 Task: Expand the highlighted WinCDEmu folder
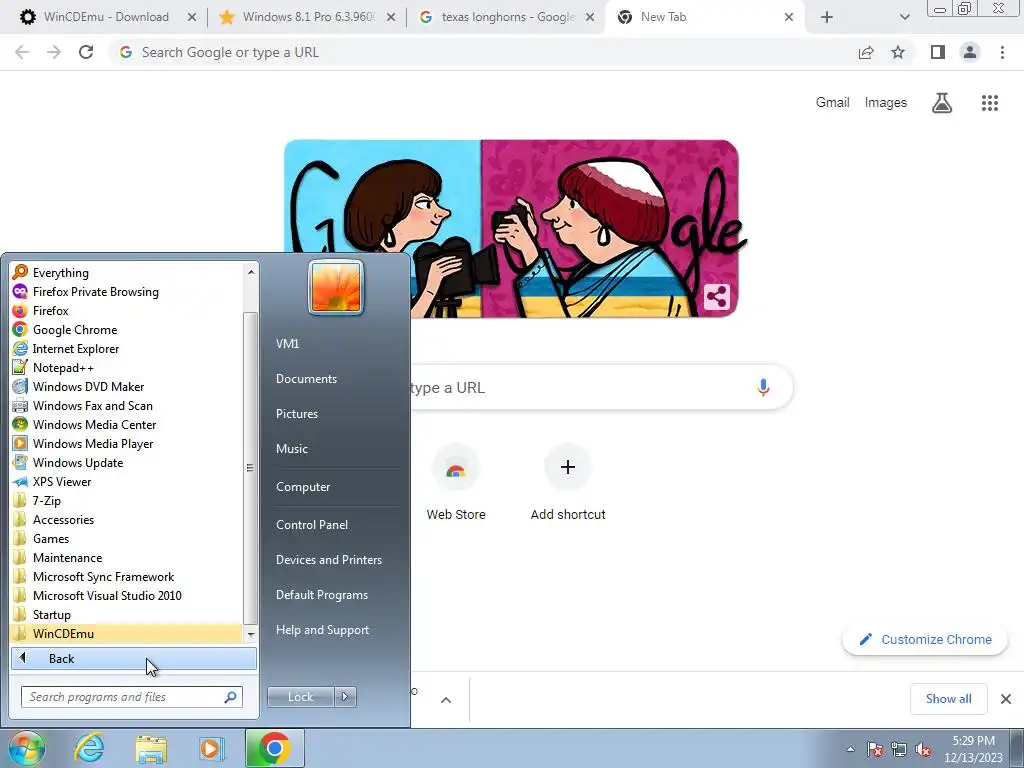click(127, 633)
